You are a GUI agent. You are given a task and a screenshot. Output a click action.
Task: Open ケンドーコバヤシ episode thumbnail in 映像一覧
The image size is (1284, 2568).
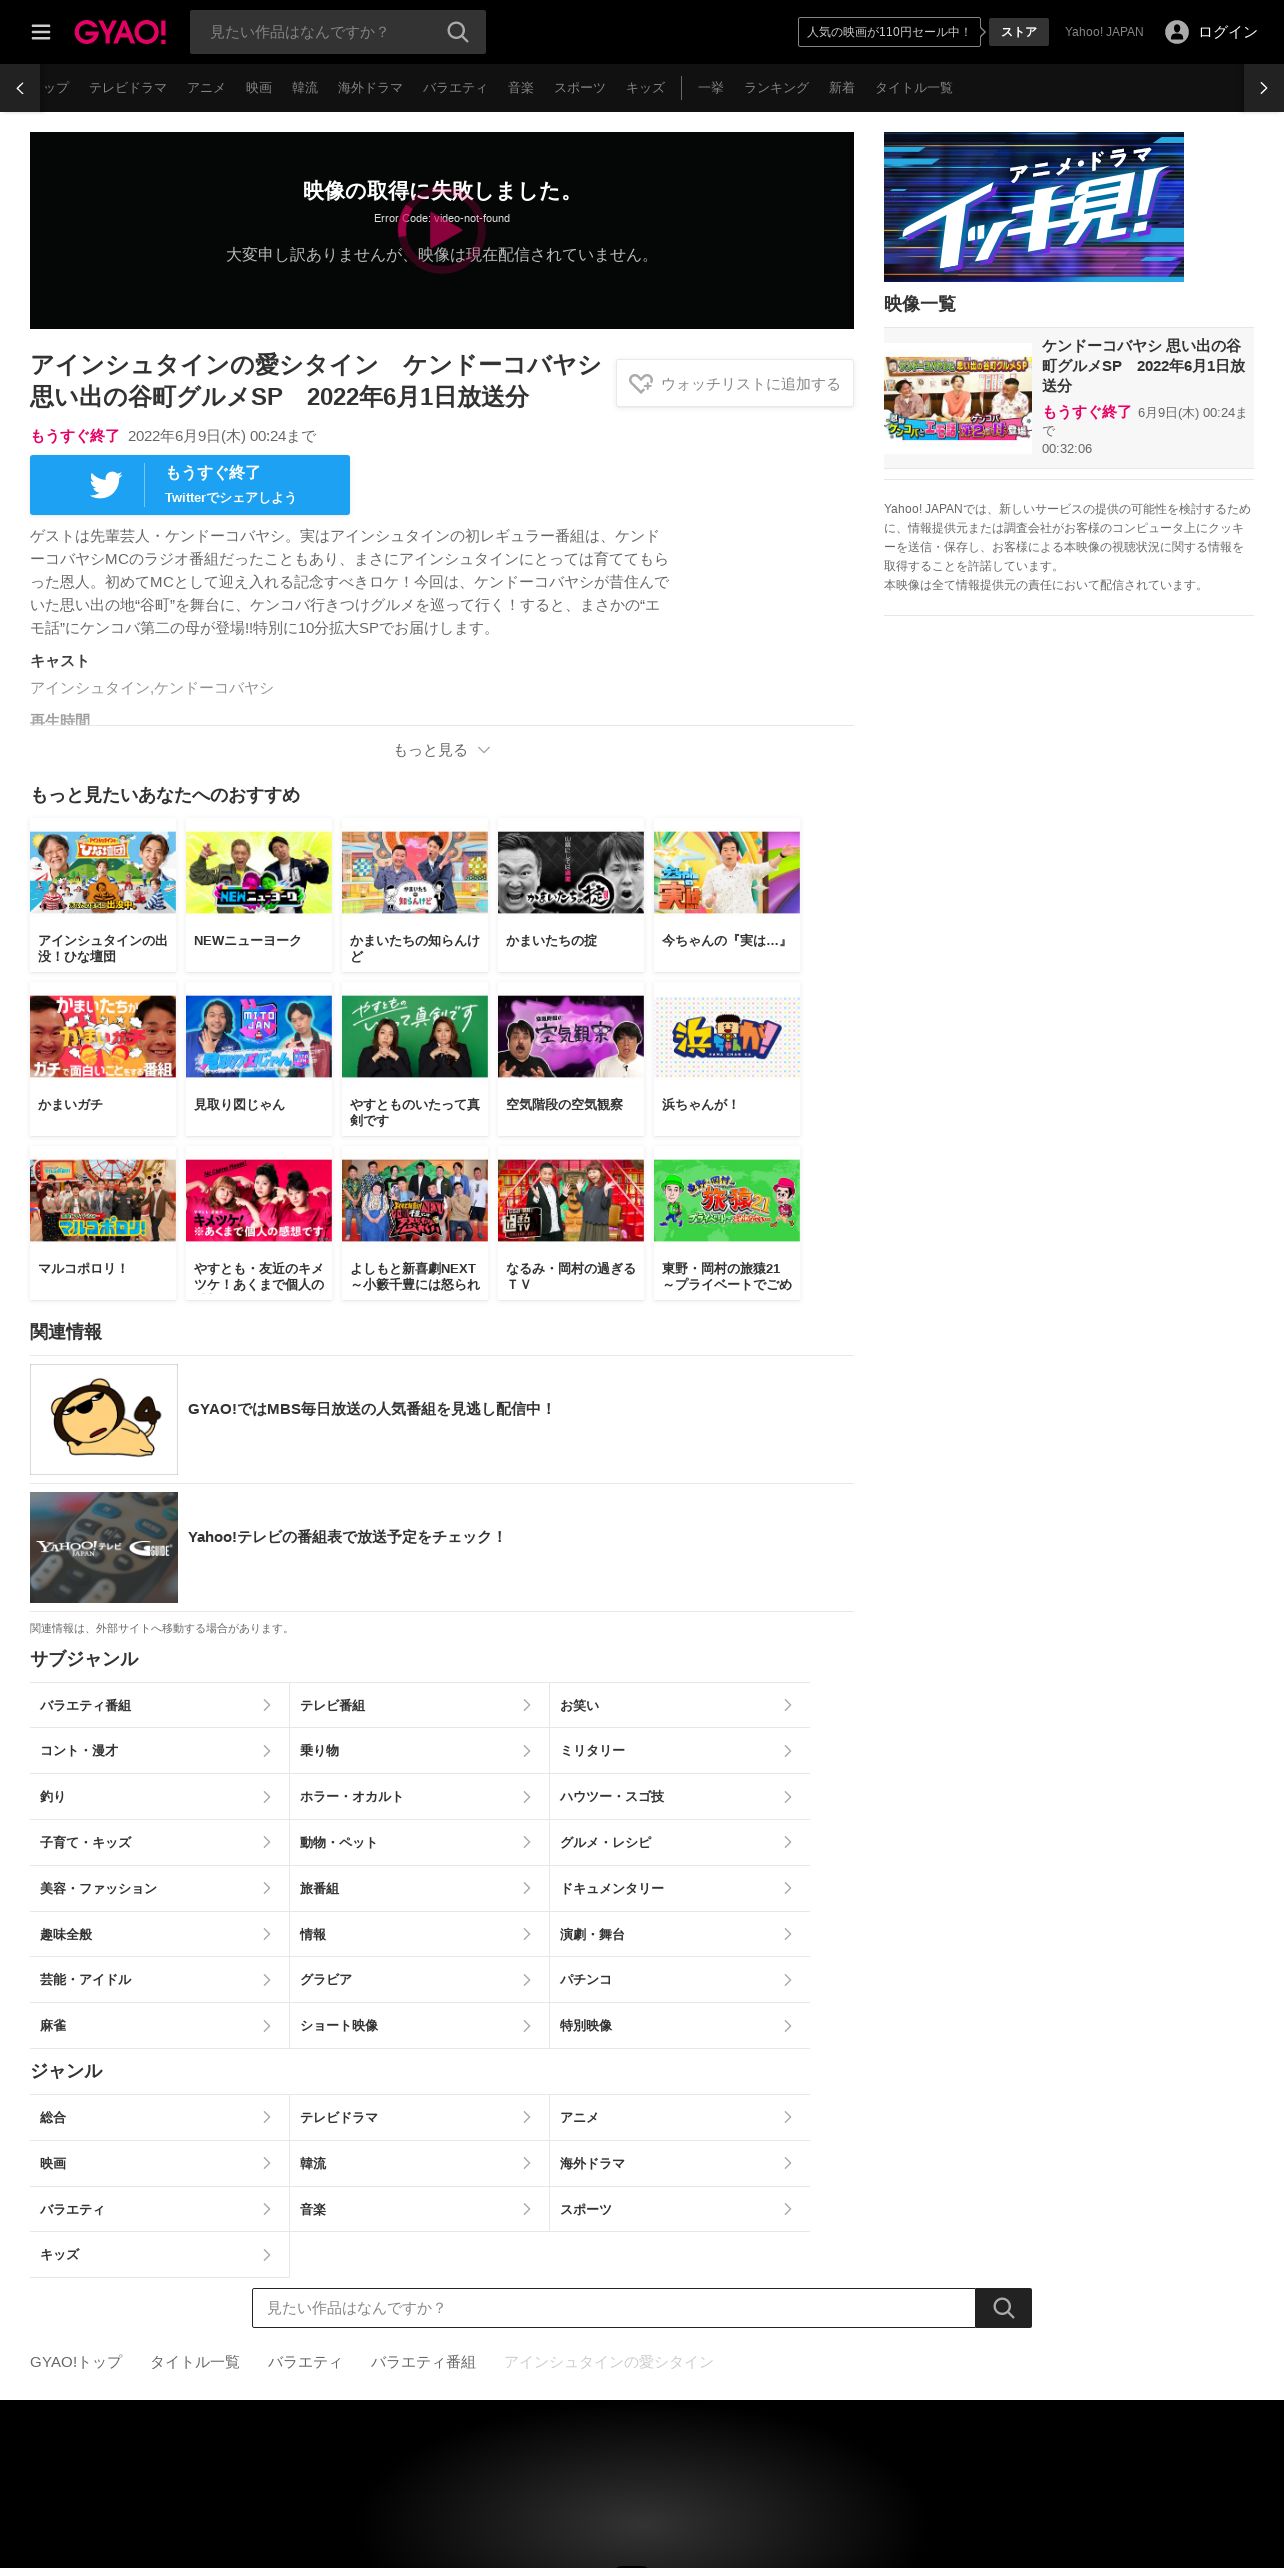click(958, 398)
